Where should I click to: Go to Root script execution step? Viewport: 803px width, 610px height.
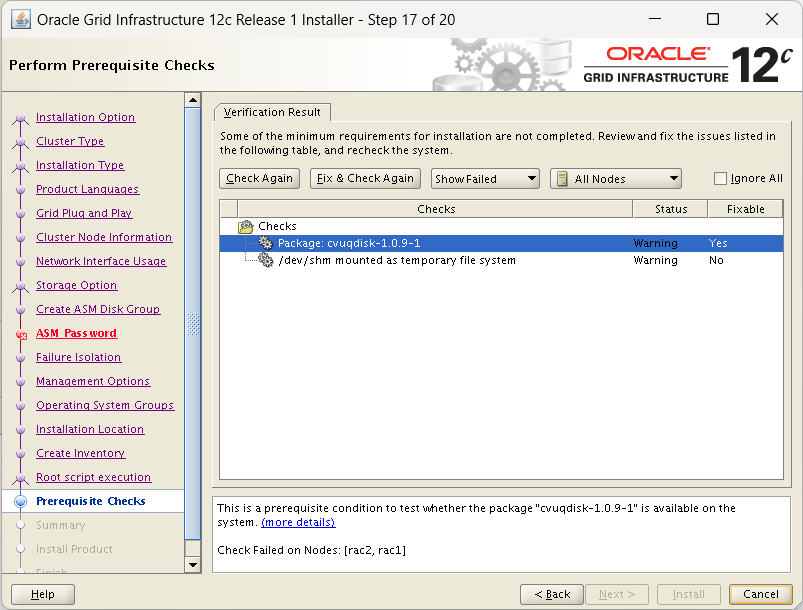pos(94,477)
